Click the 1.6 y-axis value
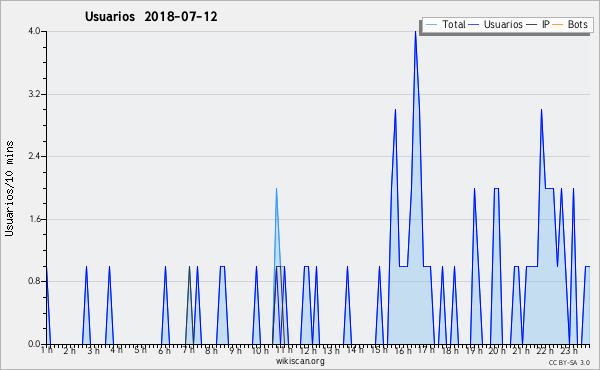The width and height of the screenshot is (600, 370). tap(34, 219)
